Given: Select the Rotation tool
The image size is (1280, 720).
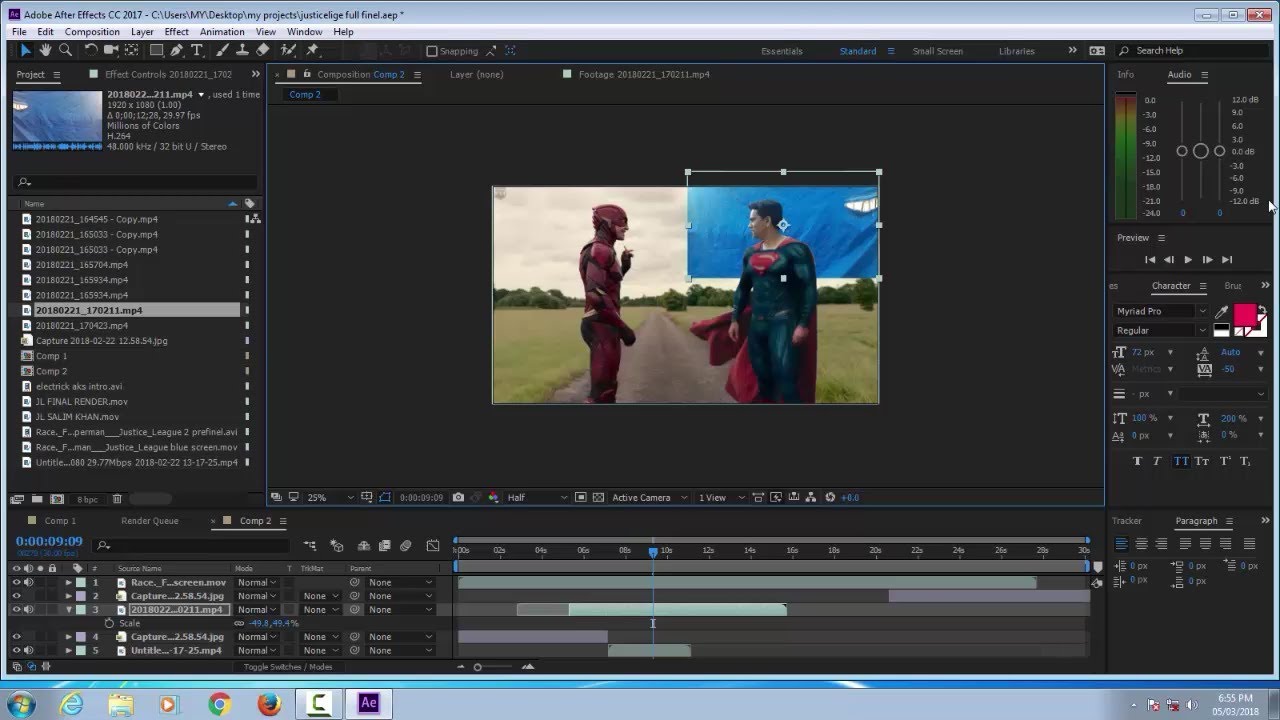Looking at the screenshot, I should (91, 50).
